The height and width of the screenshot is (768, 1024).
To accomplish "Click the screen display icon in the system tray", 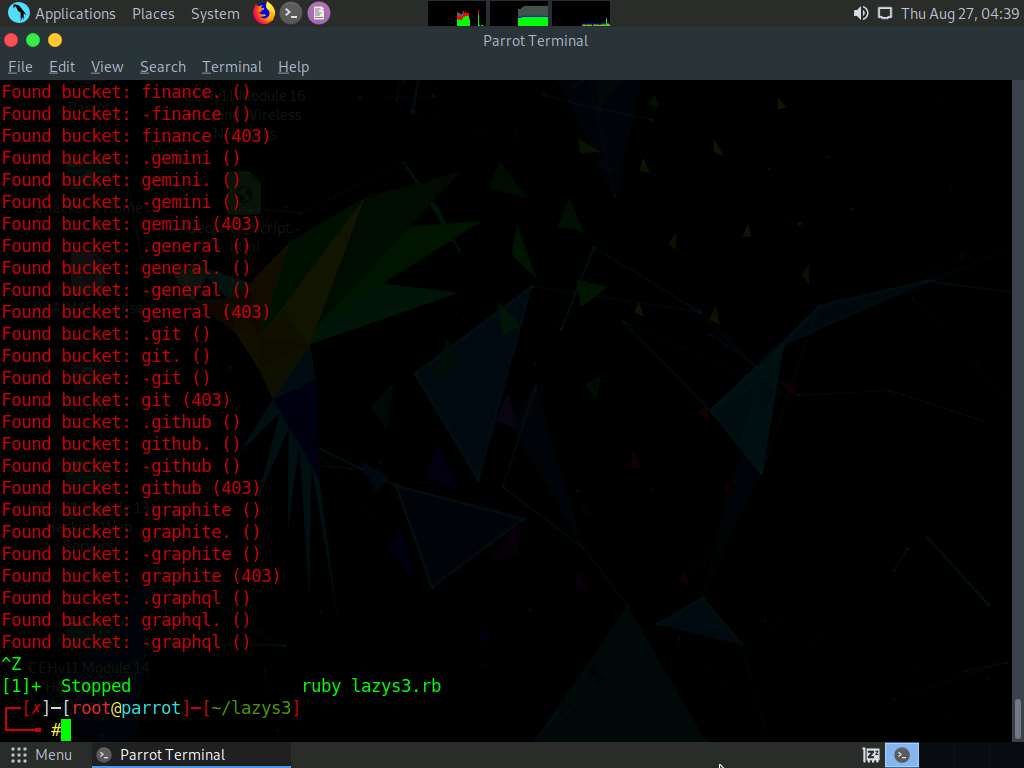I will tap(886, 13).
